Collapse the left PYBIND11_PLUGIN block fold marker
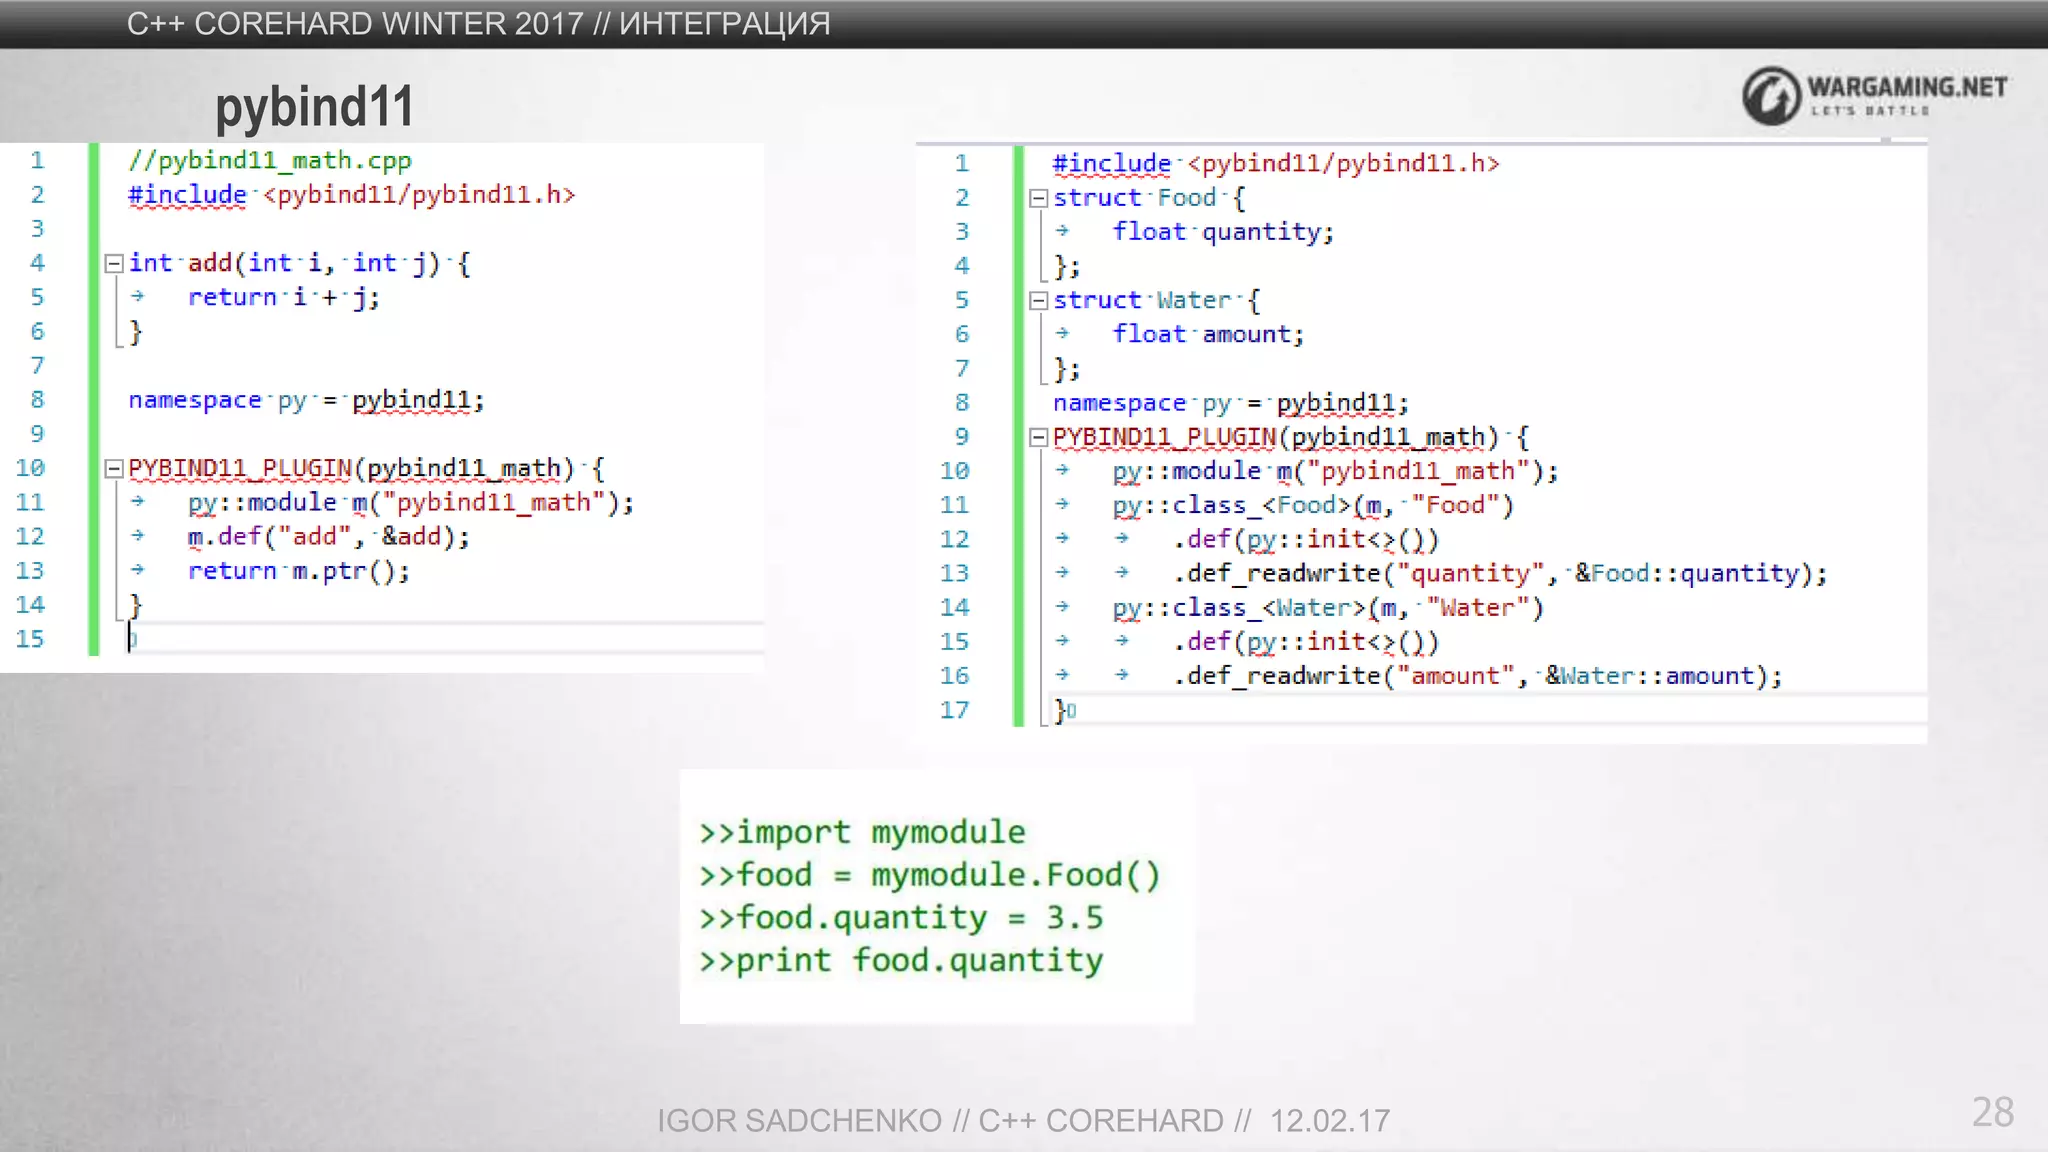Screen dimensions: 2048x1152 coord(114,469)
